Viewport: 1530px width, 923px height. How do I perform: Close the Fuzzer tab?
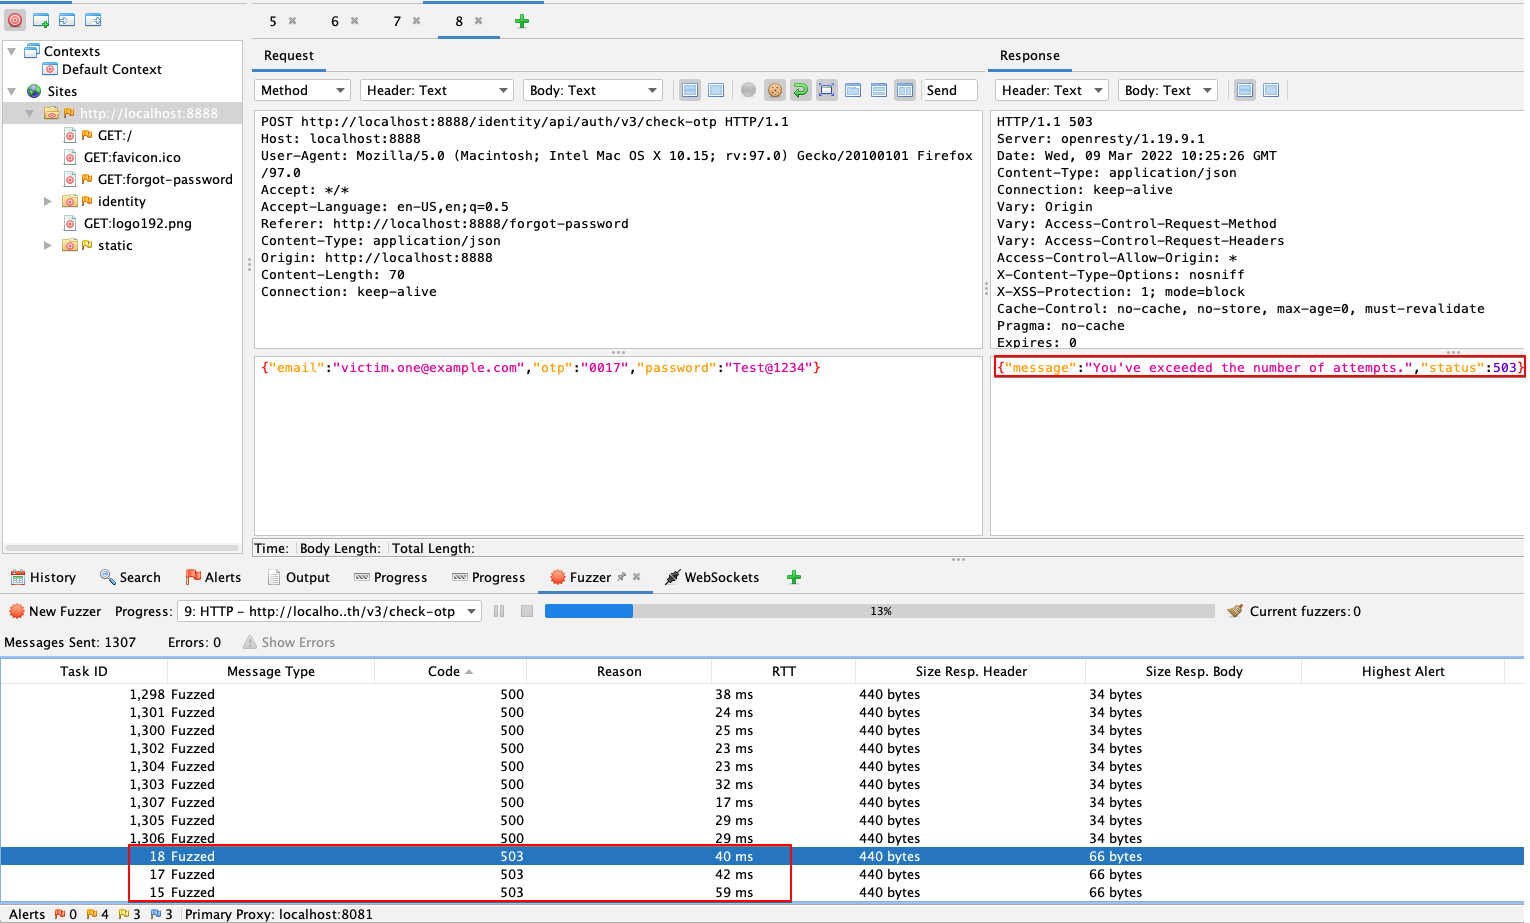(x=637, y=577)
